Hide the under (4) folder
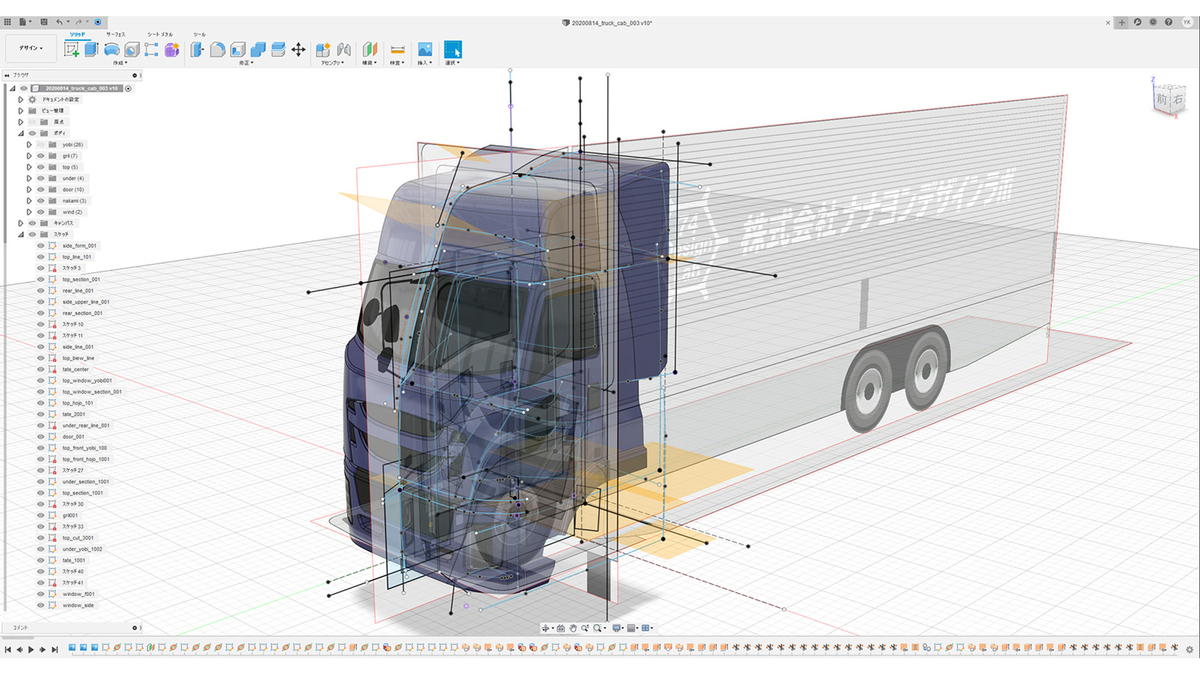This screenshot has height=675, width=1200. (x=41, y=178)
